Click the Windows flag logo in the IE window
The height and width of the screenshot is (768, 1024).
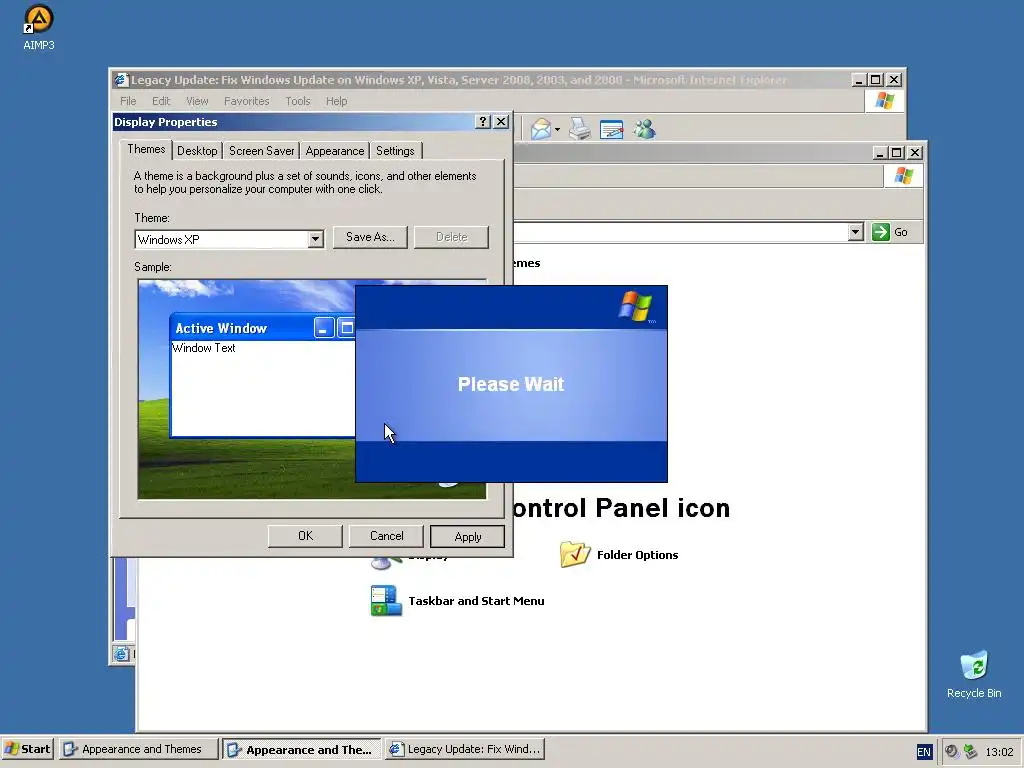[885, 101]
